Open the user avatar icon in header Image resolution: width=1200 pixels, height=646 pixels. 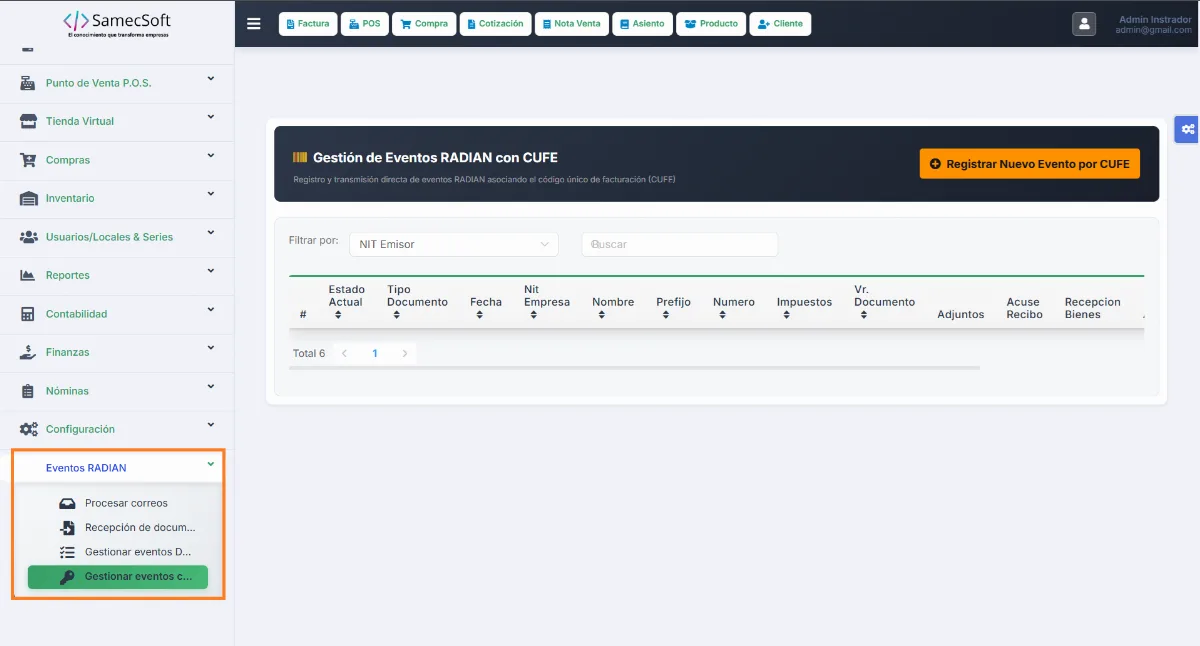[1084, 24]
